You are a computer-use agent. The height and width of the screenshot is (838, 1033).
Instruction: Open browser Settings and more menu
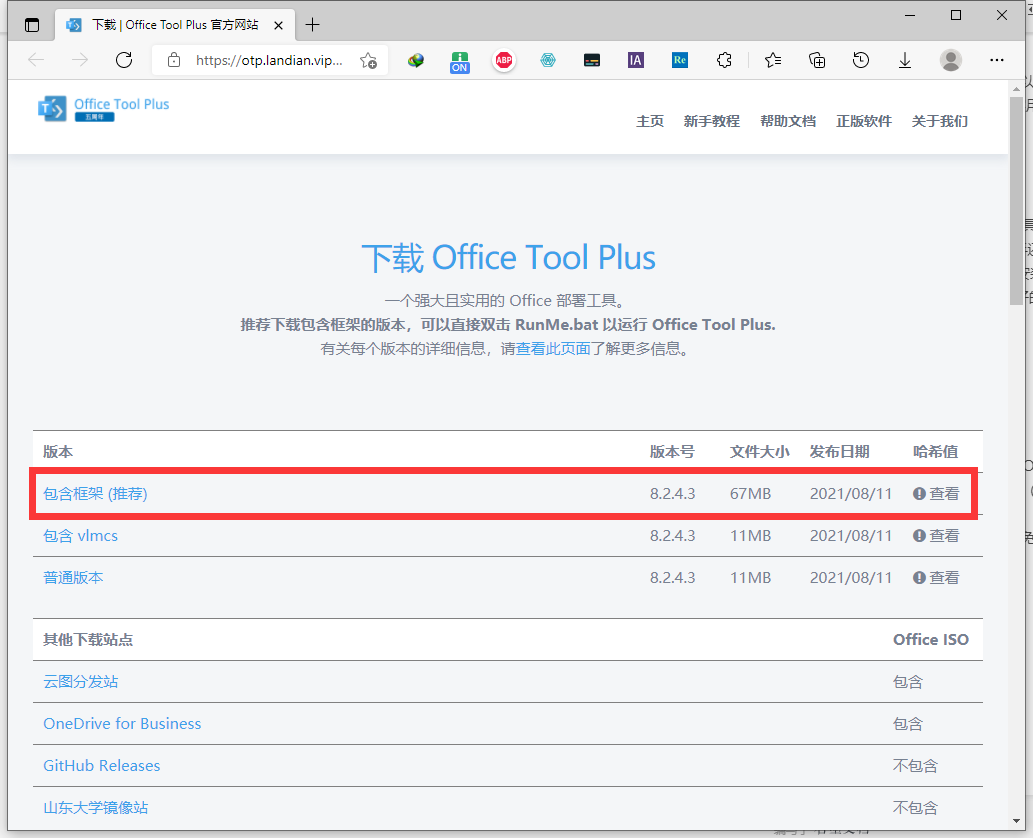click(997, 60)
